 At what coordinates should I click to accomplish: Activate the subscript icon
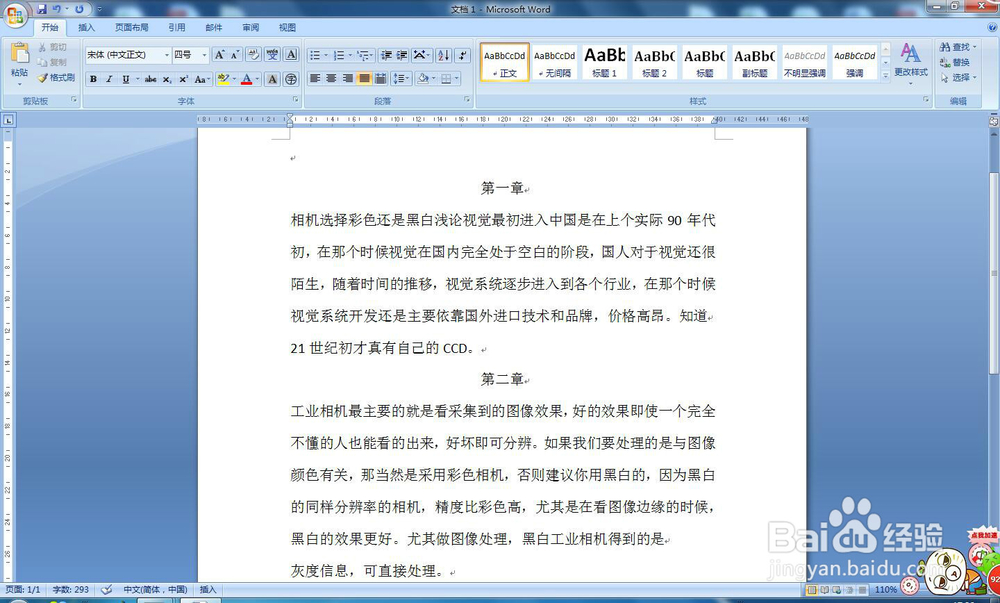click(x=166, y=78)
